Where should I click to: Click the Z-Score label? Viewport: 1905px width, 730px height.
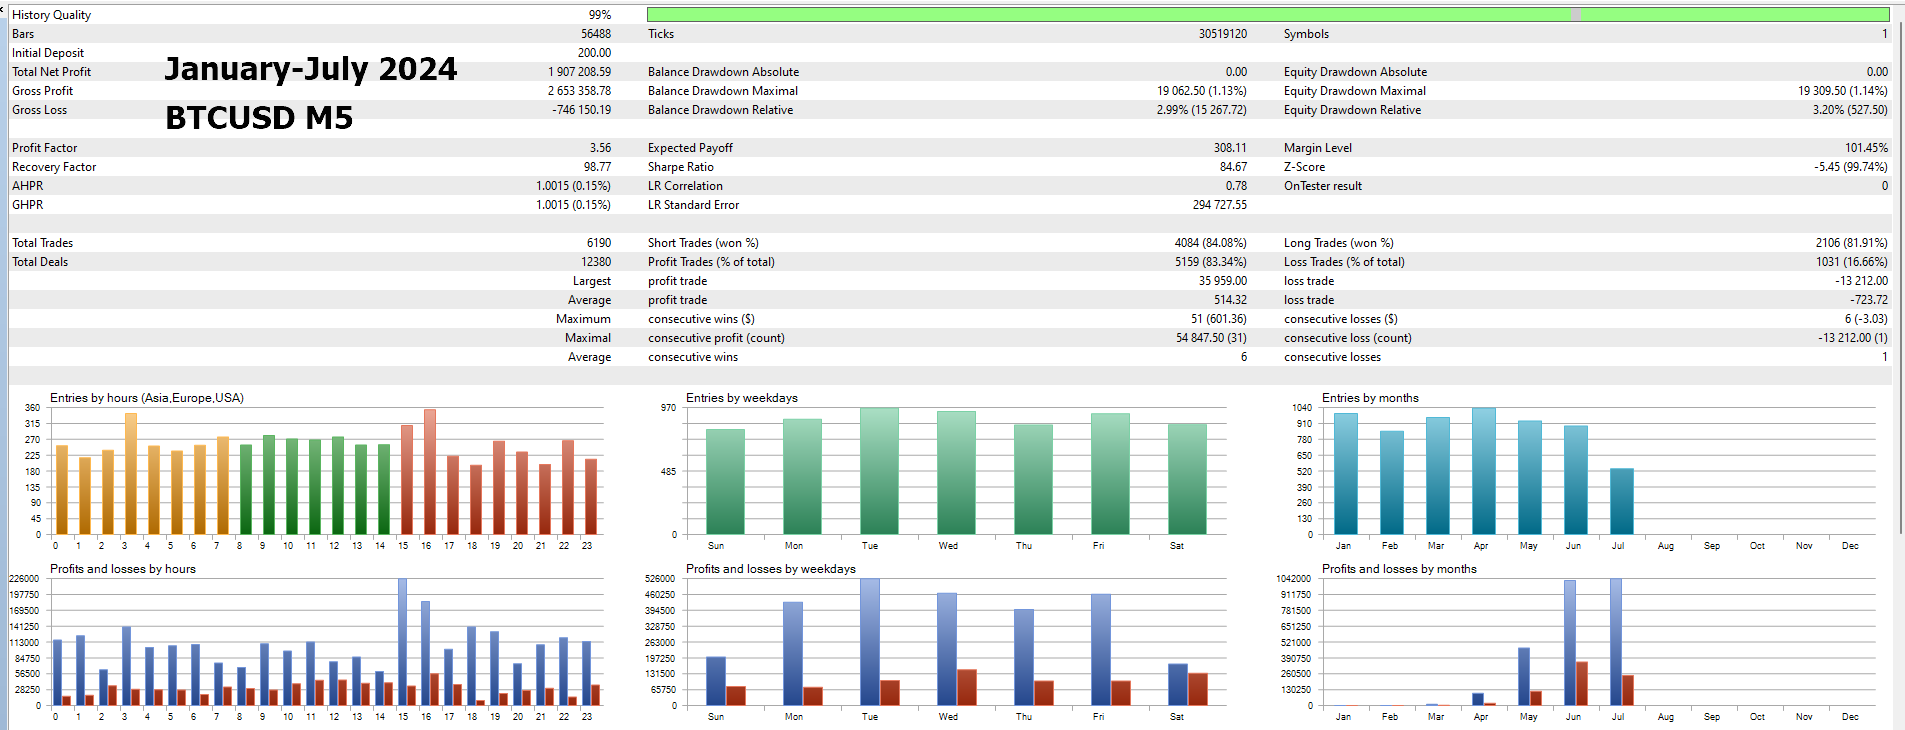[1304, 167]
